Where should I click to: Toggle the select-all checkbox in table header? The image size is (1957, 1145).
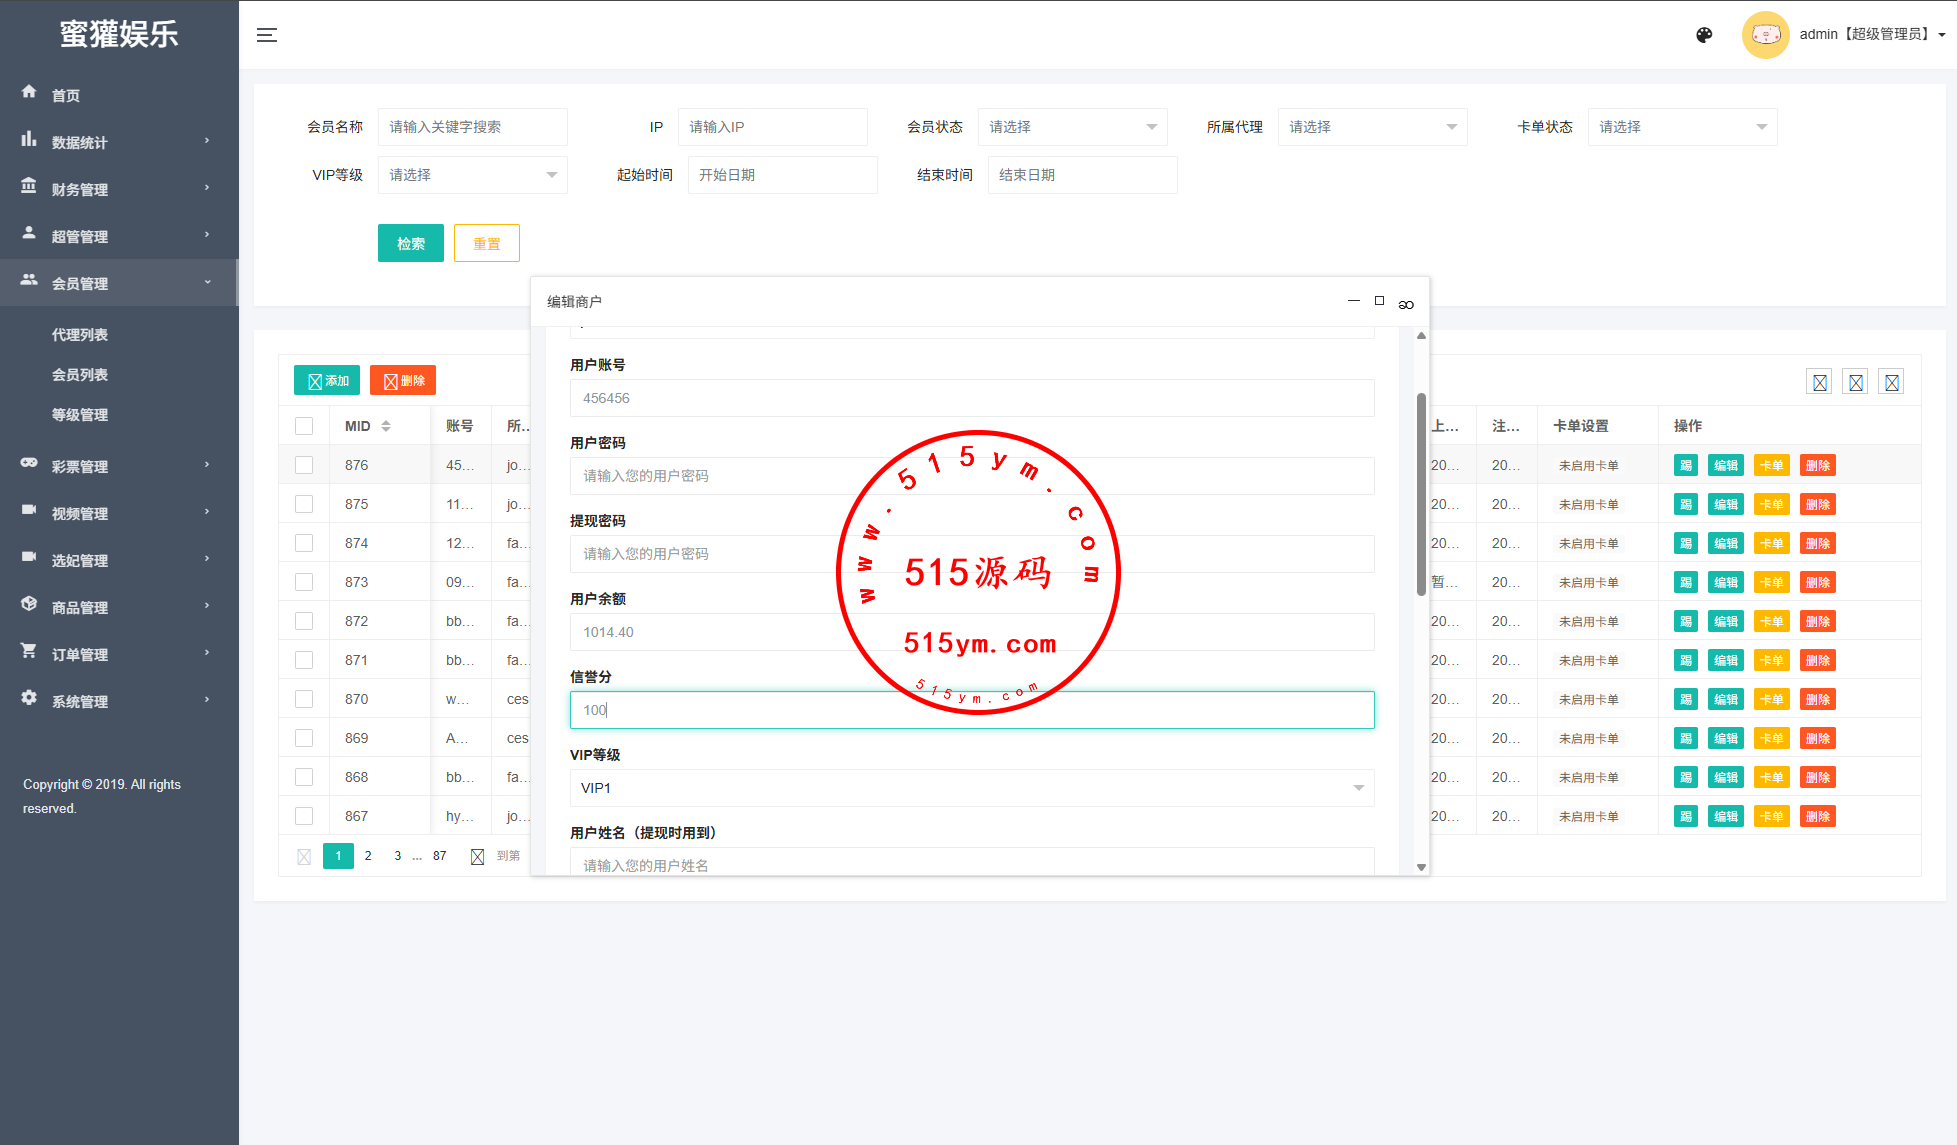coord(304,426)
